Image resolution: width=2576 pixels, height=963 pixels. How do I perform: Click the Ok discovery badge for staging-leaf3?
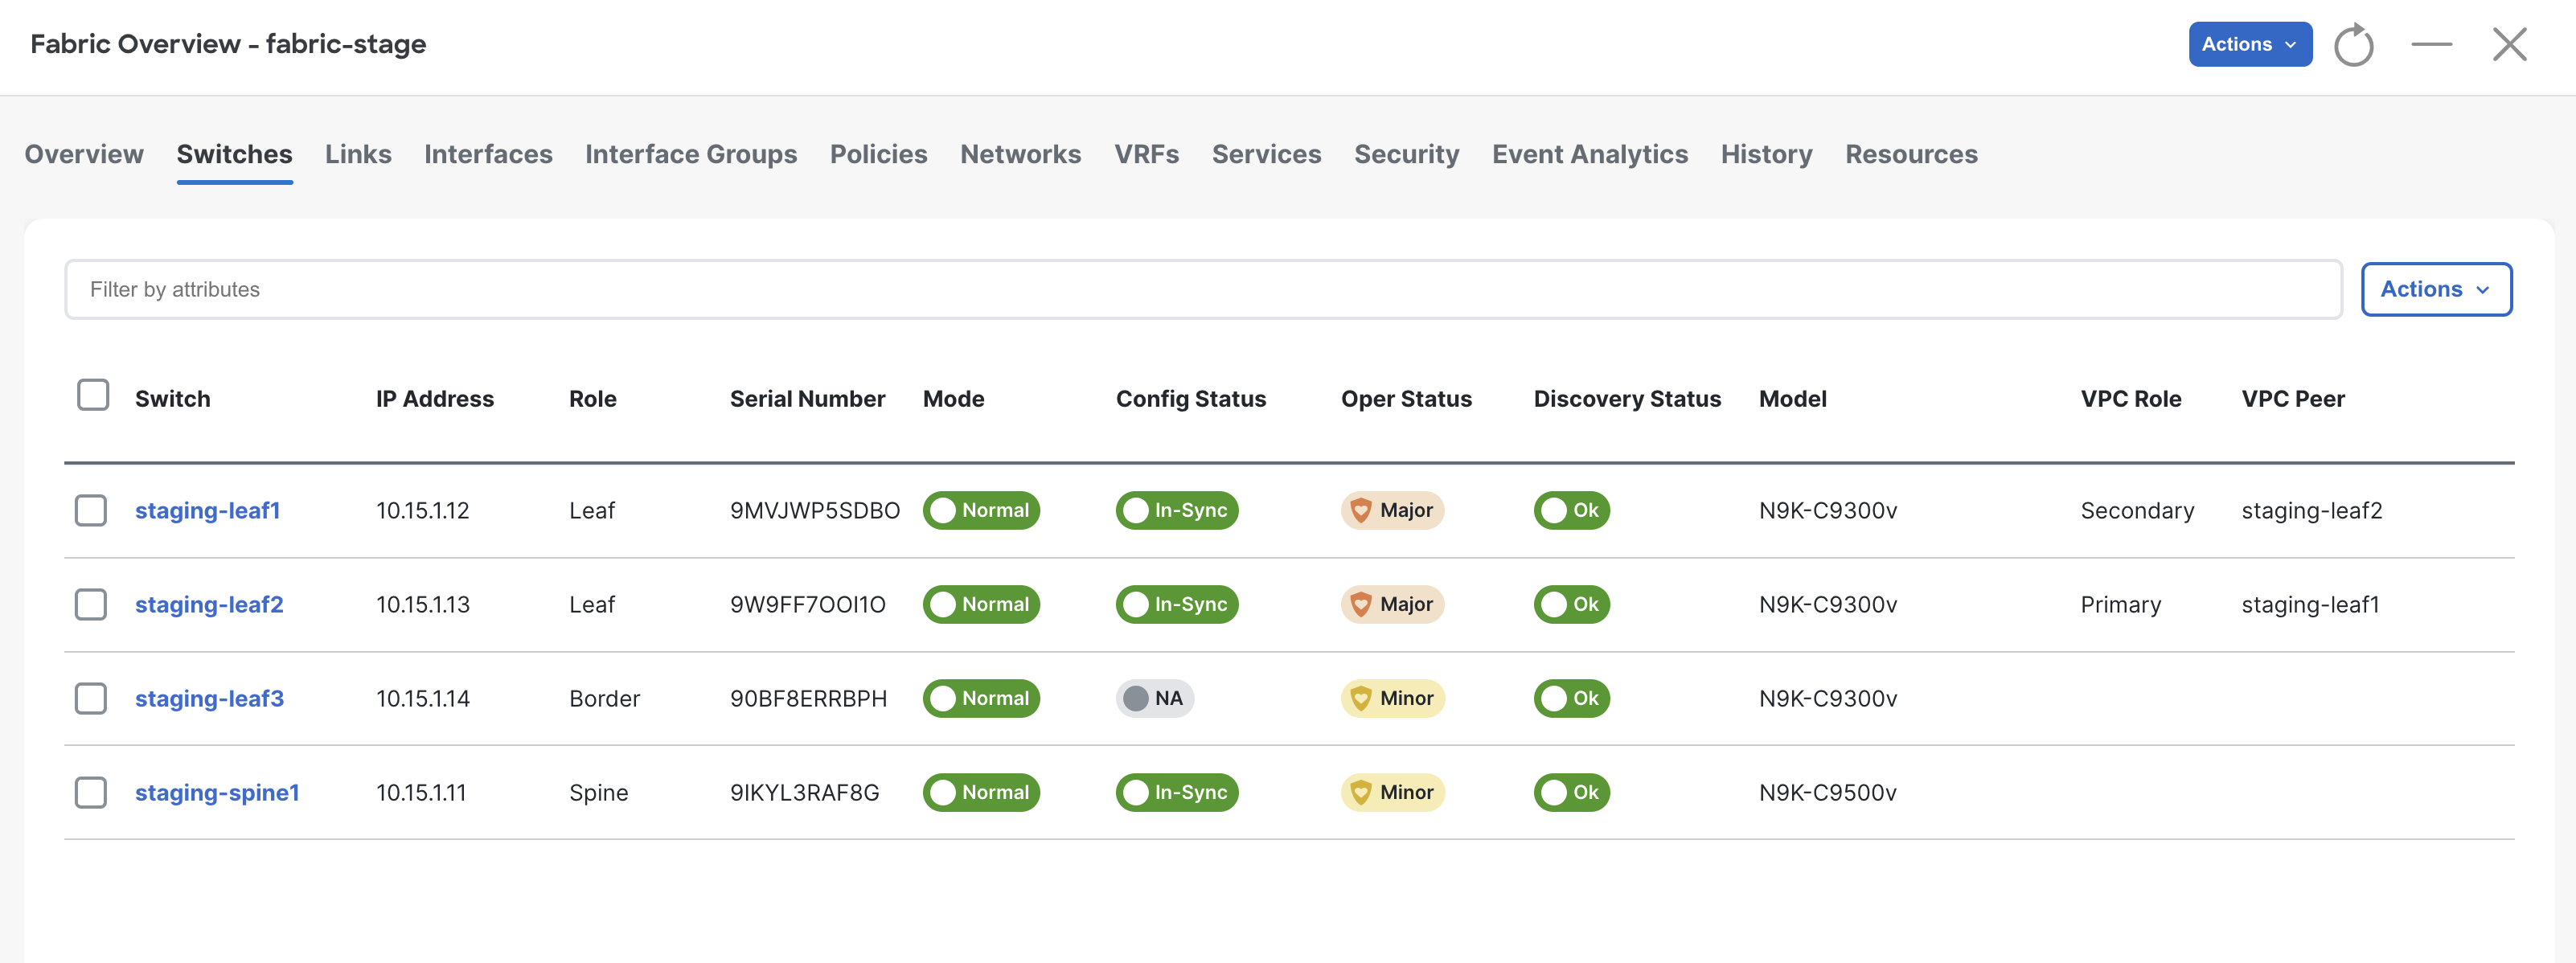point(1571,699)
